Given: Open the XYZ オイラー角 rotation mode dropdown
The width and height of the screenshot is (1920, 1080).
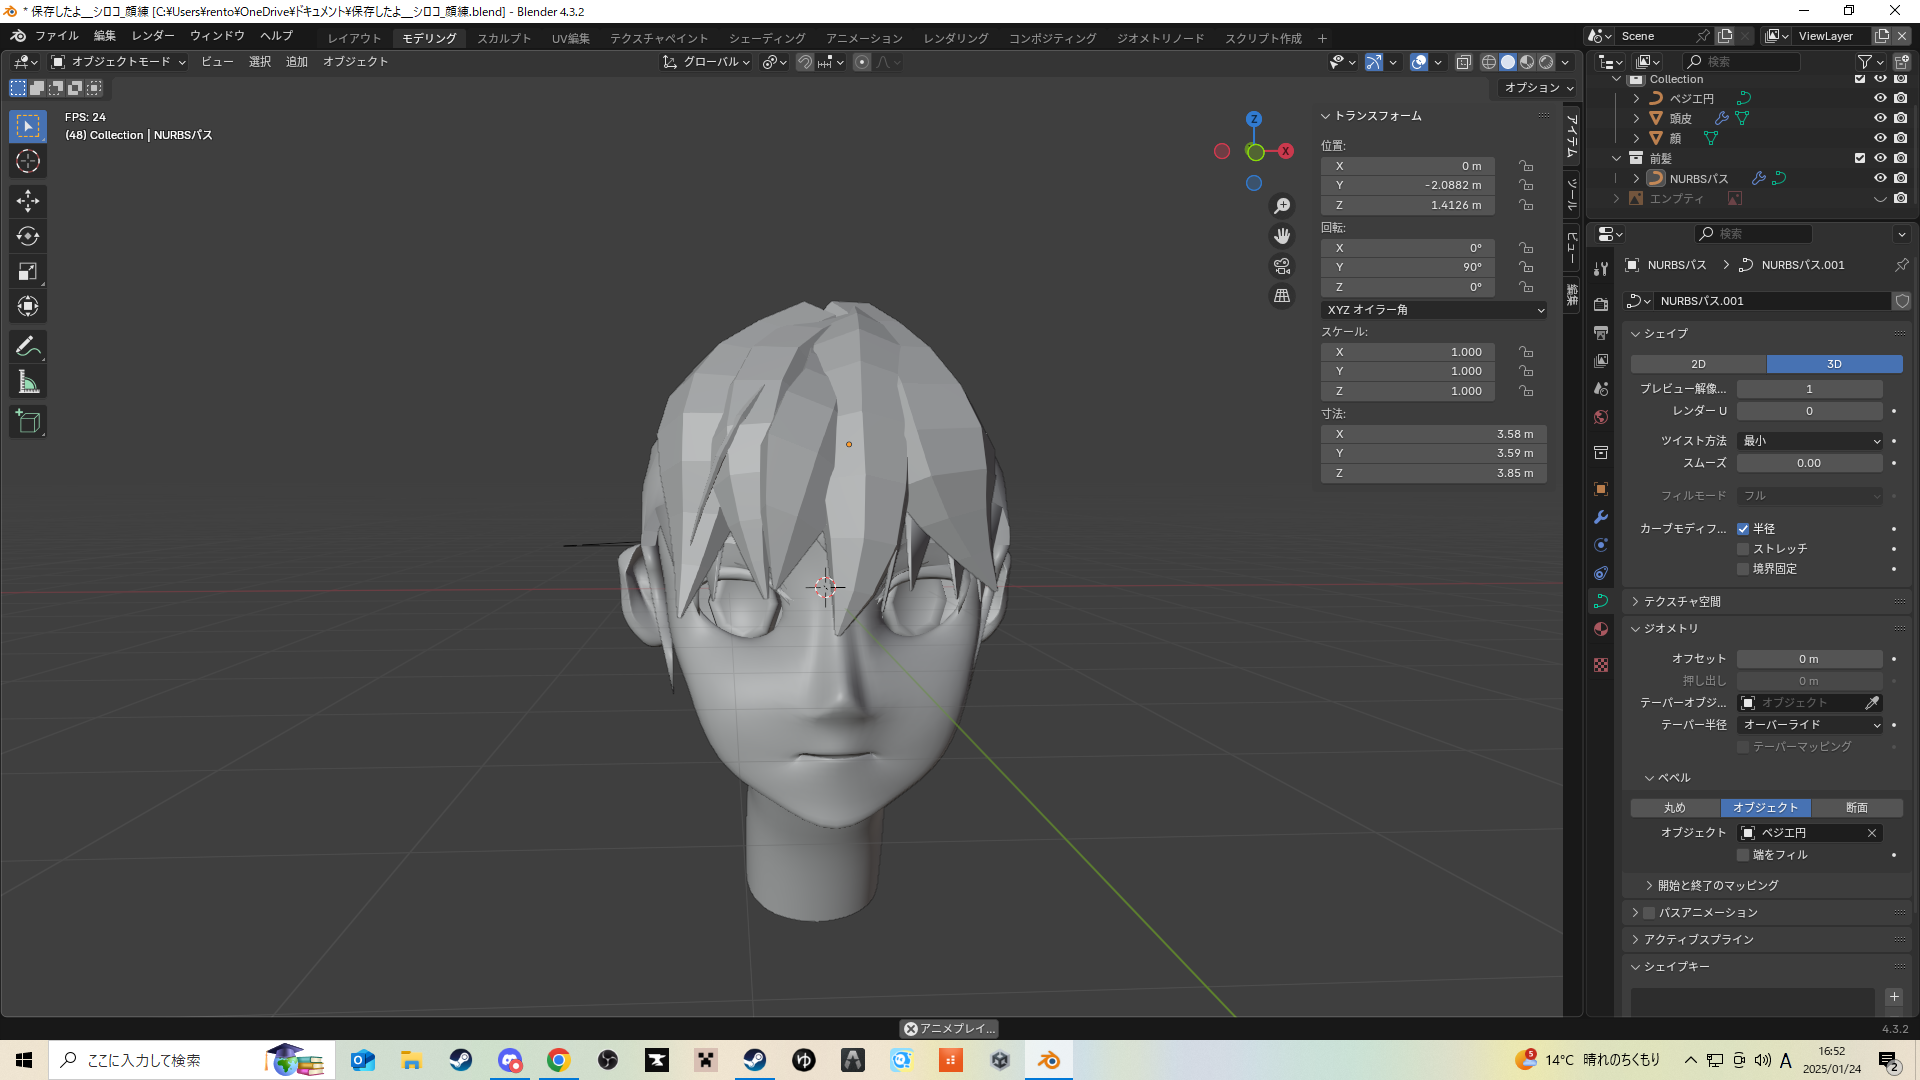Looking at the screenshot, I should (x=1434, y=310).
